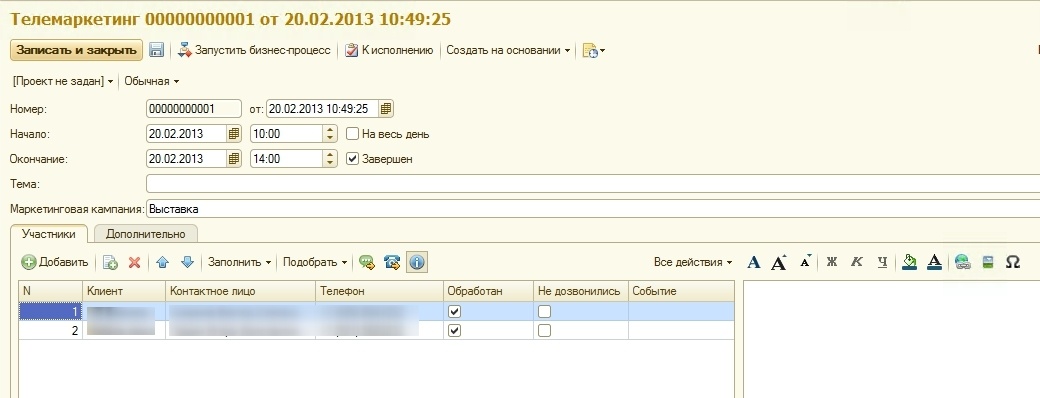The image size is (1040, 398).
Task: Click the floppy disk save icon
Action: point(156,50)
